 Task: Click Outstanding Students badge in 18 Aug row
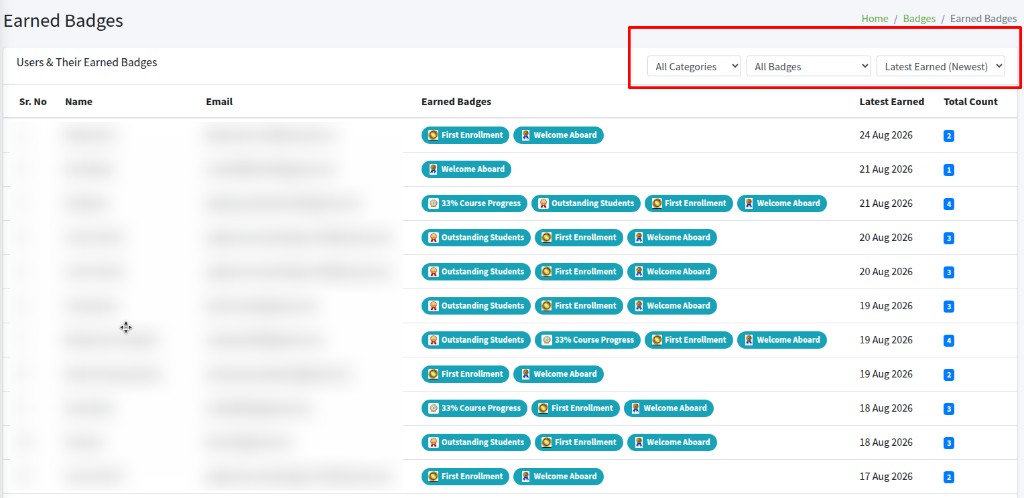(475, 442)
